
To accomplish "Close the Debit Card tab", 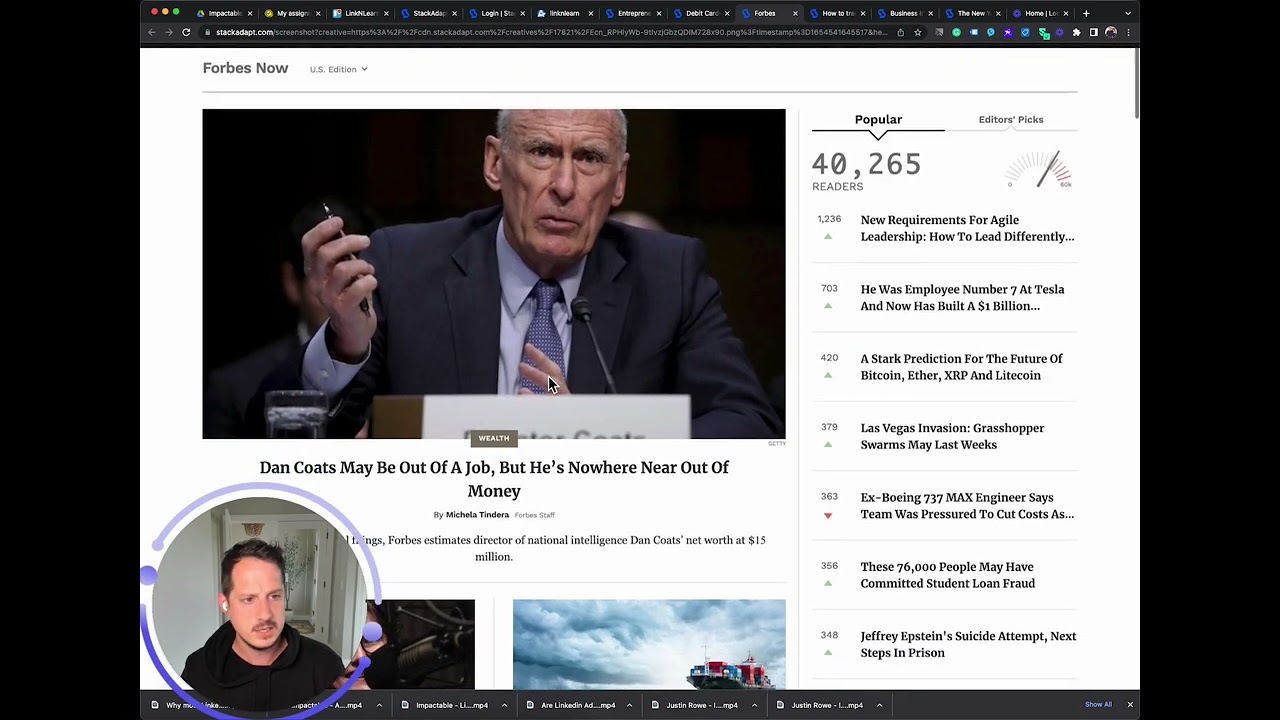I will [x=727, y=13].
